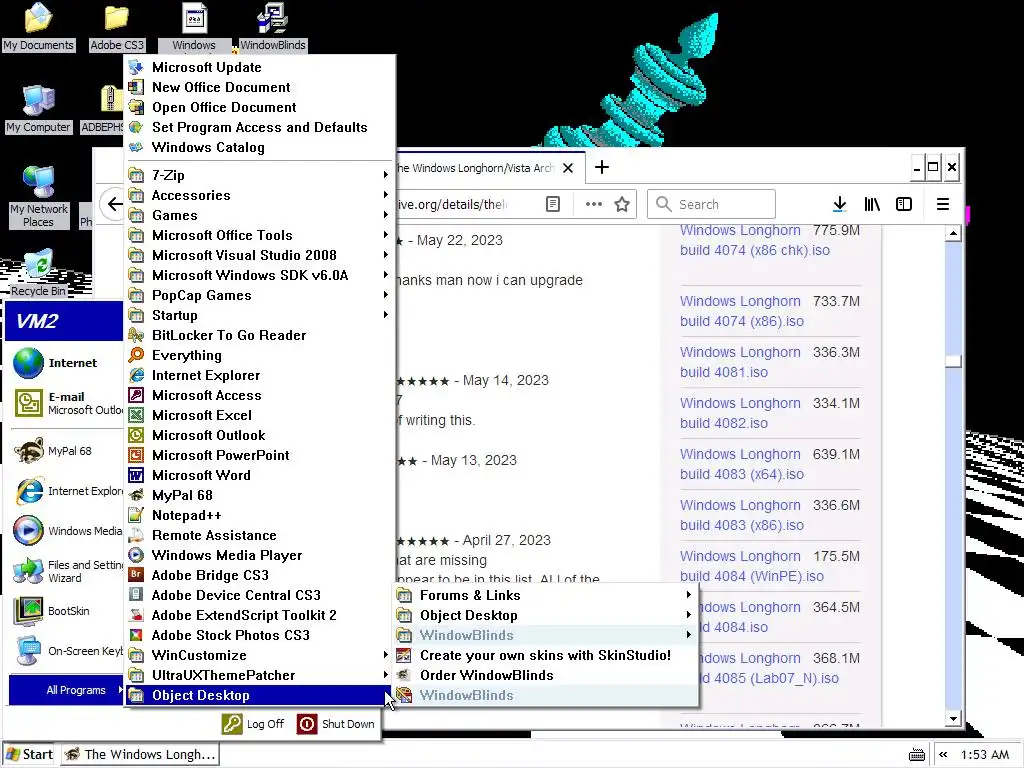The image size is (1024, 768).
Task: Click the browser Search field
Action: point(711,204)
